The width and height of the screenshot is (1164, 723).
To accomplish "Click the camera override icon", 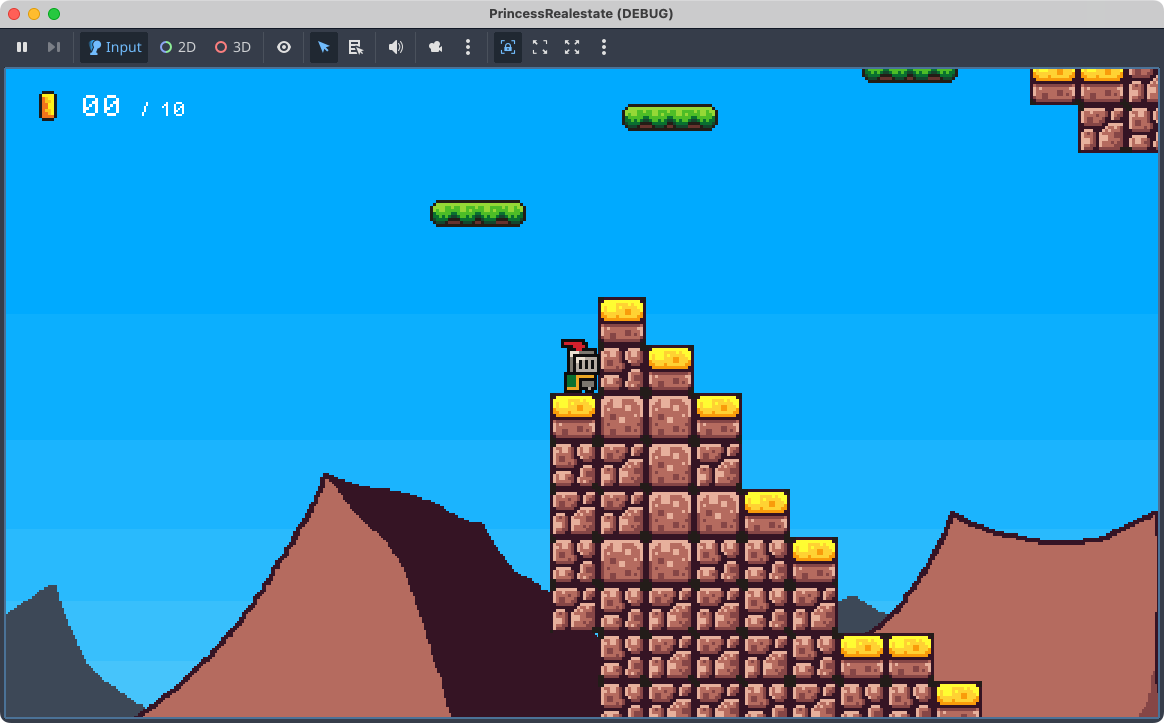I will click(436, 47).
